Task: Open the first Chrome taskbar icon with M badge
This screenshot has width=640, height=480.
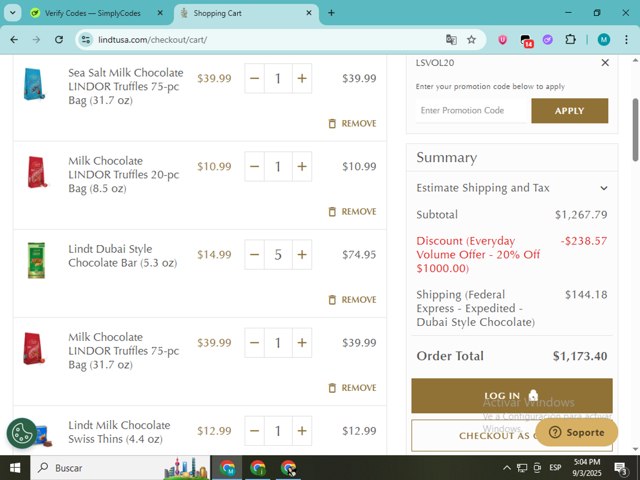Action: 227,468
